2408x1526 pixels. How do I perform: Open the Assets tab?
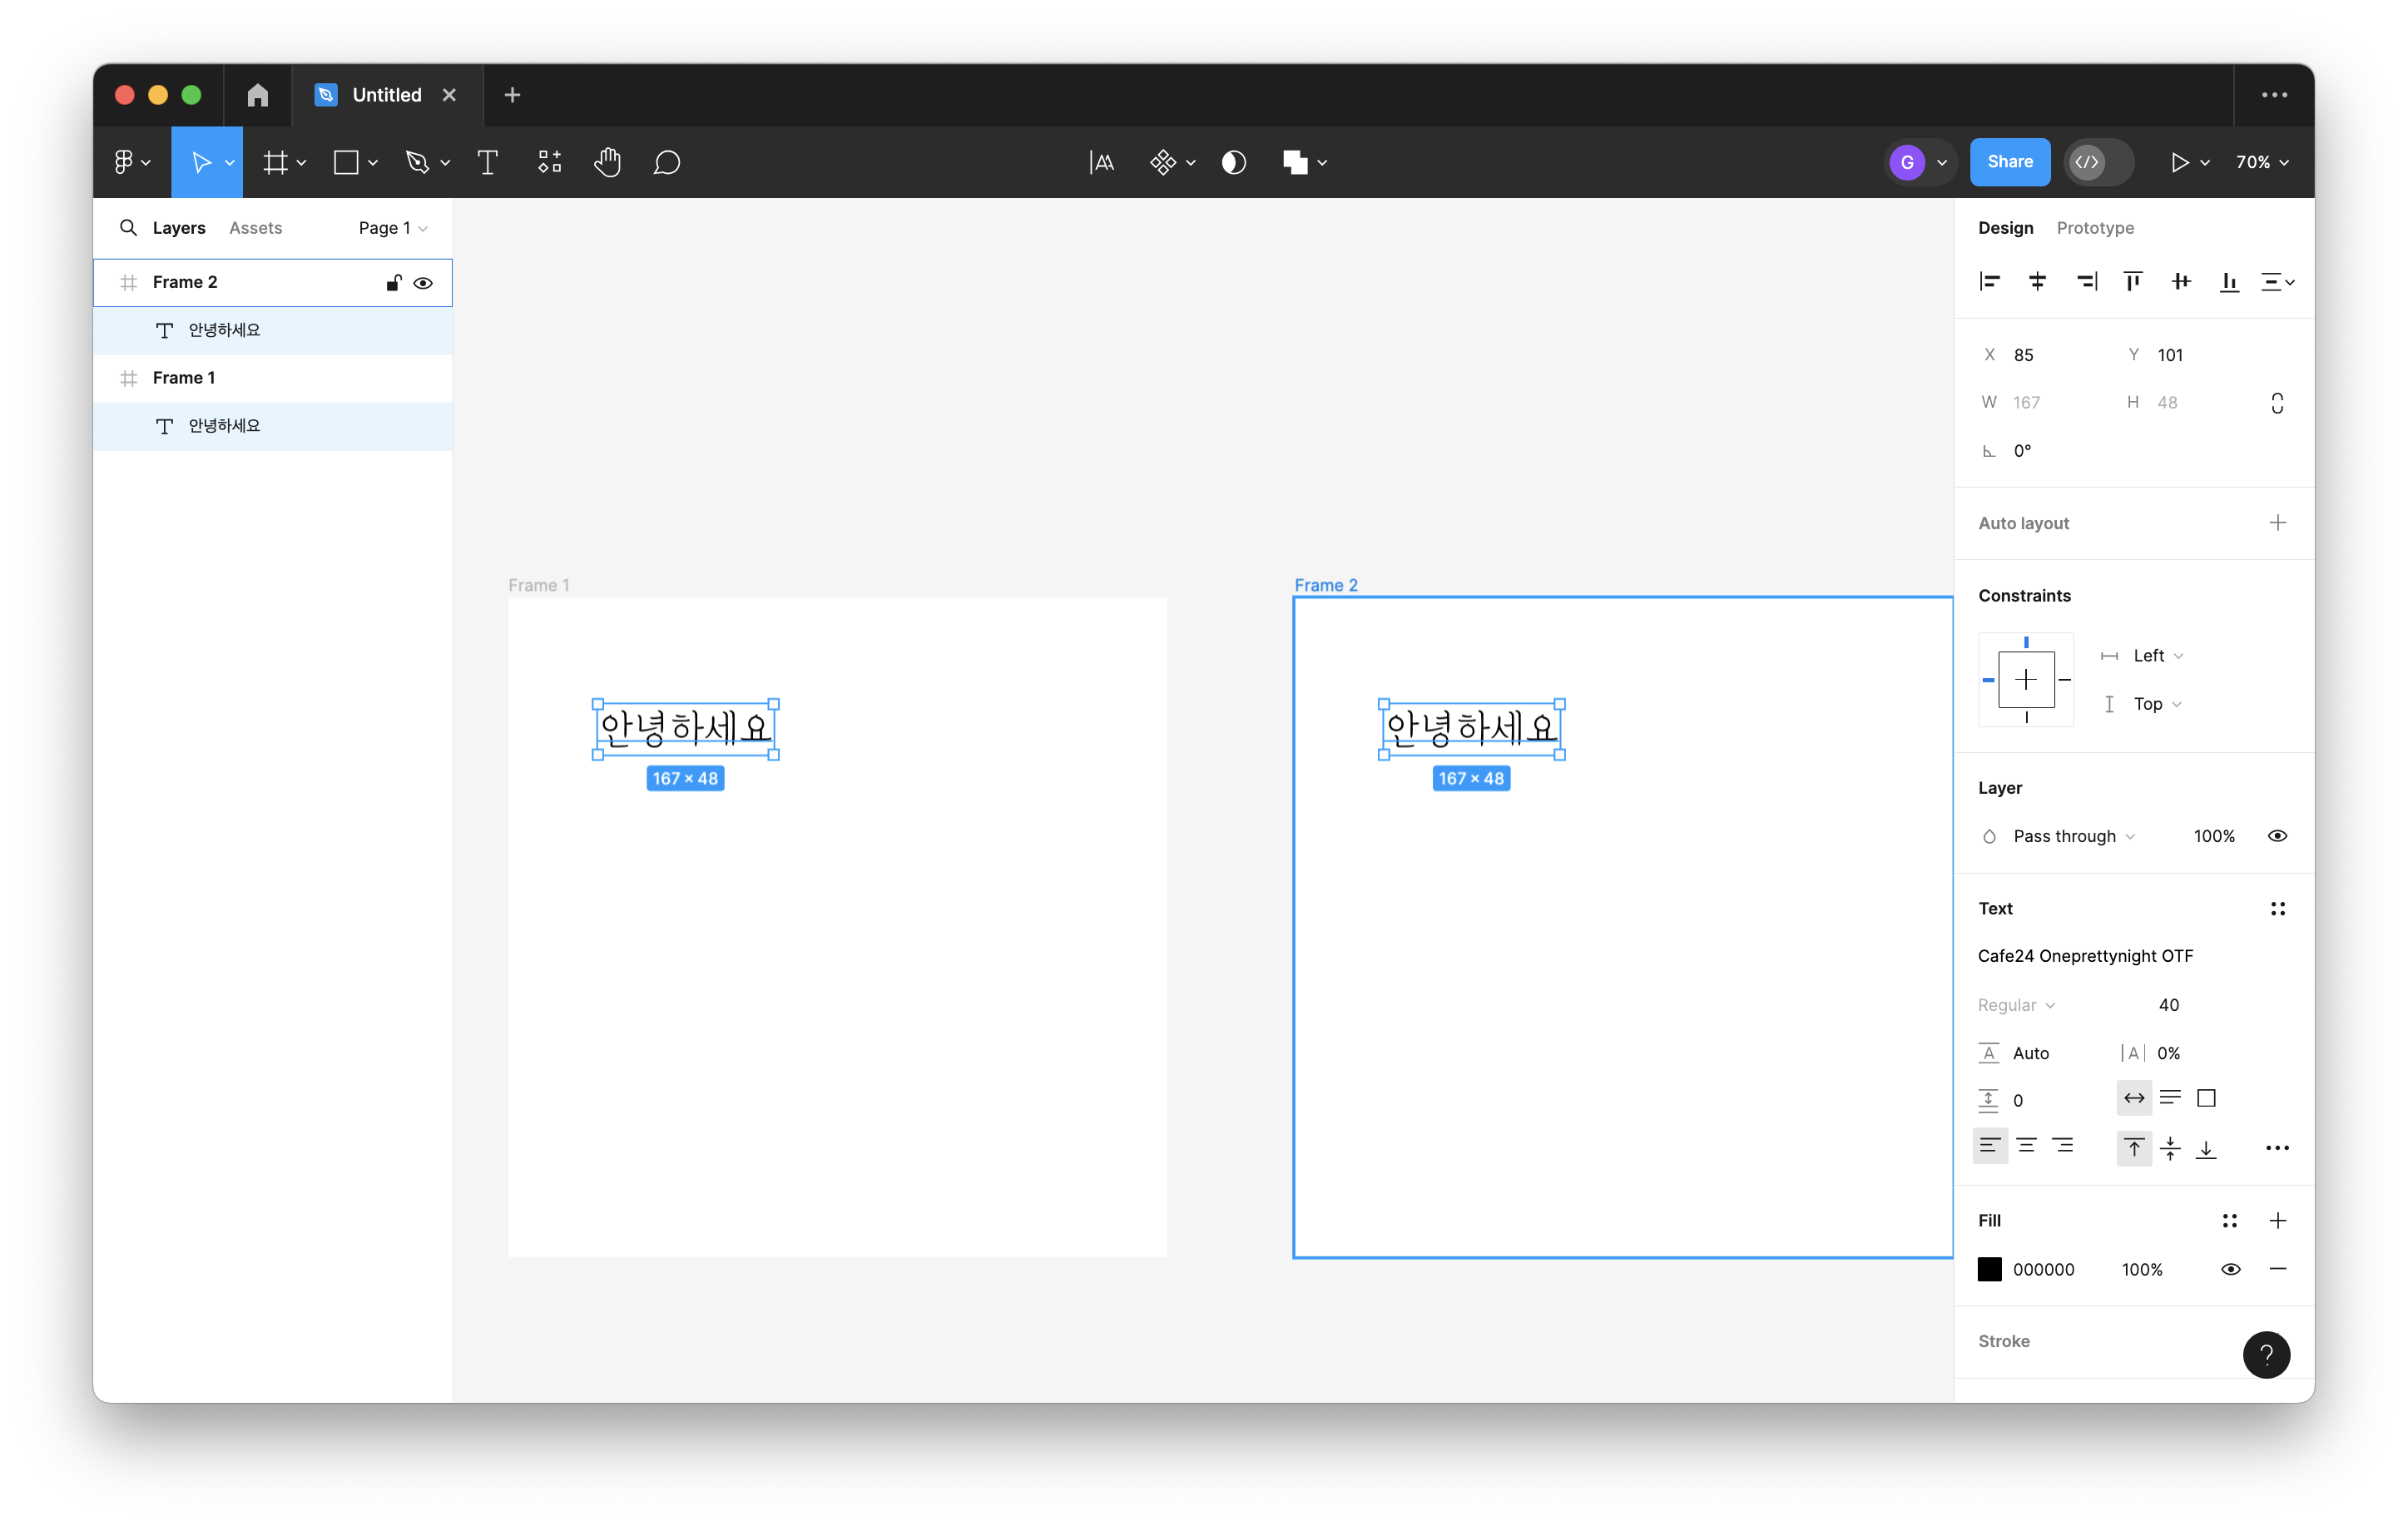255,228
